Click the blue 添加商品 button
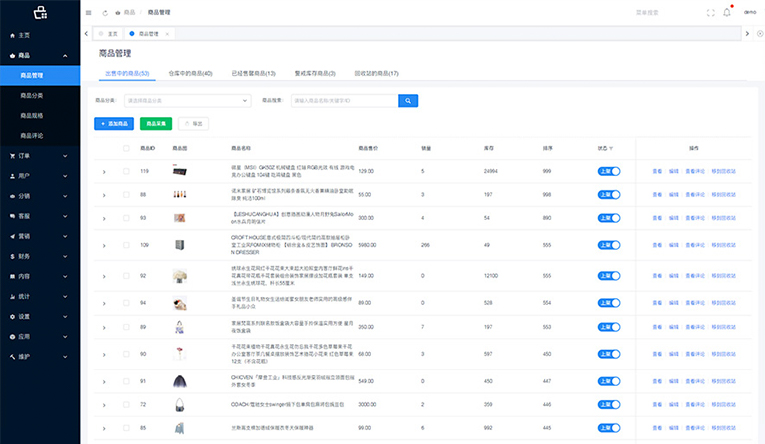 tap(114, 123)
